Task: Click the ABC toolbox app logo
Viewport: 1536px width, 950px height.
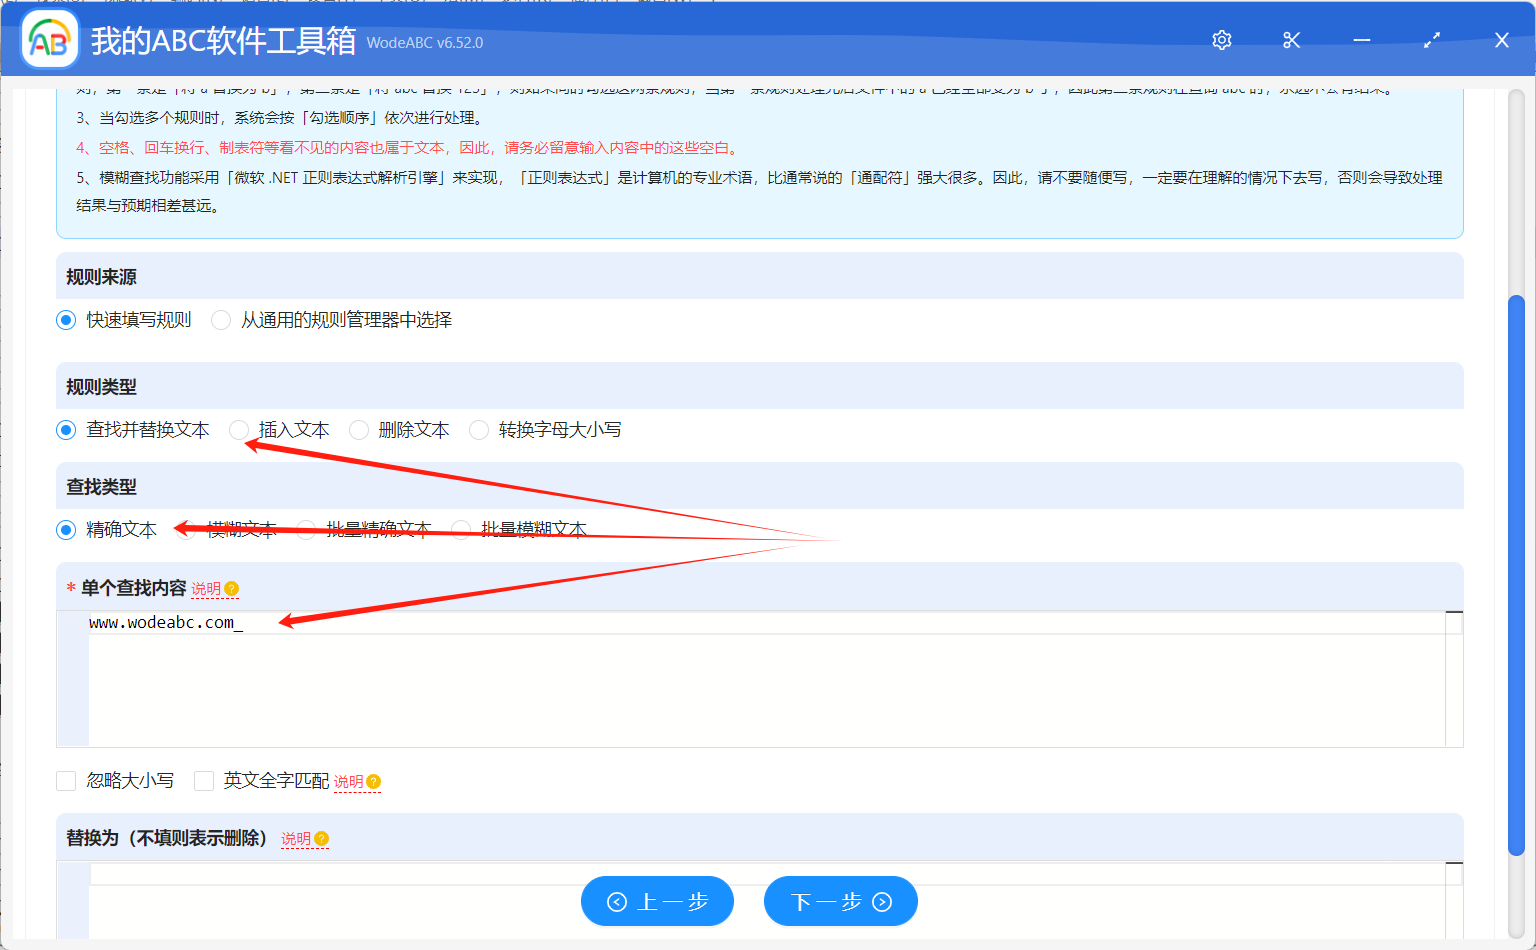Action: 50,40
